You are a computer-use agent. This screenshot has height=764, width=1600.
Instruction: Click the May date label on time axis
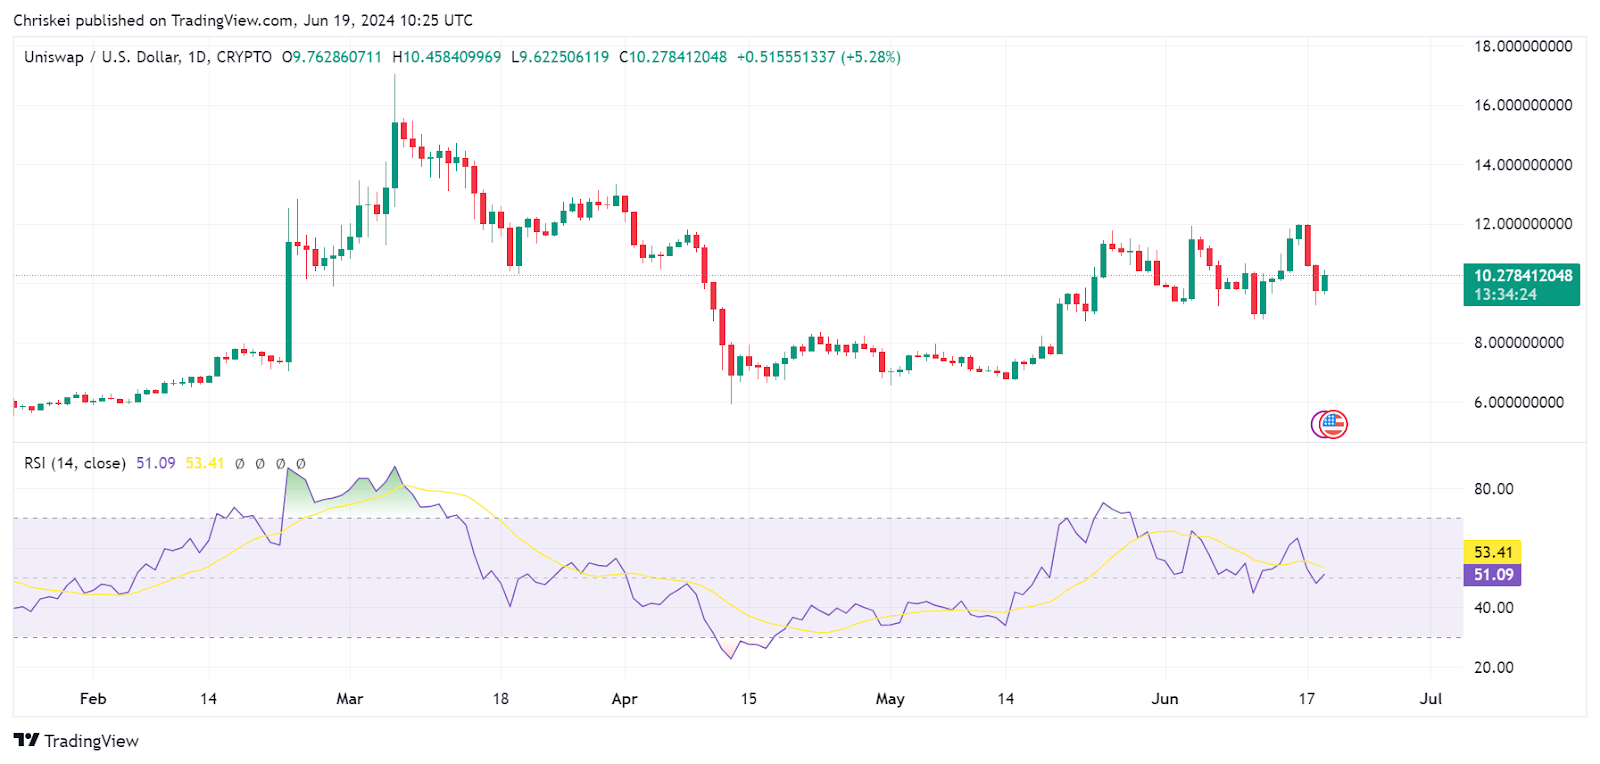tap(890, 699)
